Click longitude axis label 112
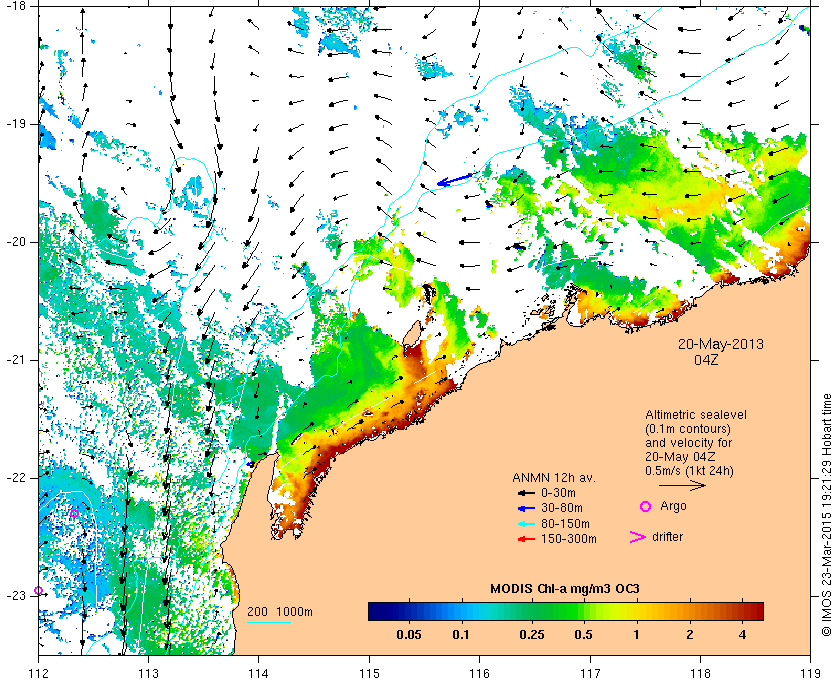The height and width of the screenshot is (680, 840). 38,672
